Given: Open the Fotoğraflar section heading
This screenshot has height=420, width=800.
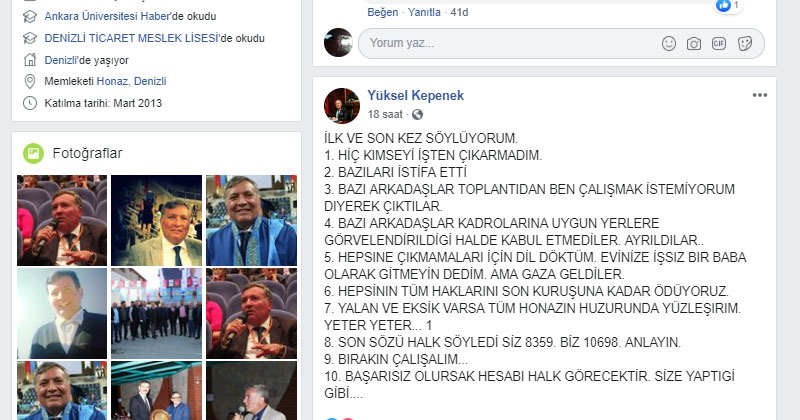Looking at the screenshot, I should coord(87,153).
